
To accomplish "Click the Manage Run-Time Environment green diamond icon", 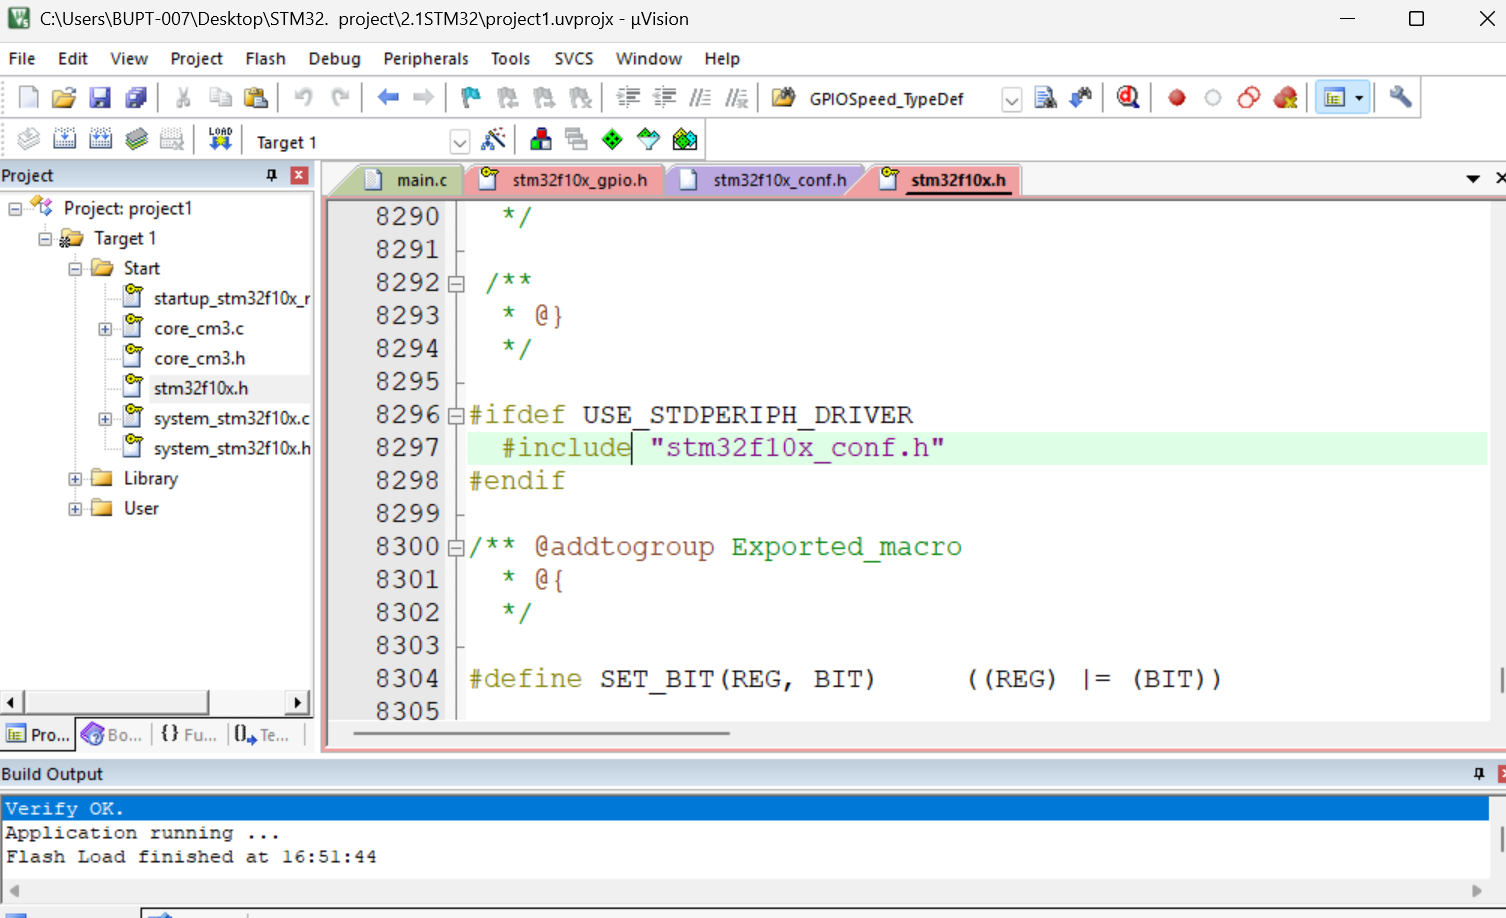I will [x=612, y=139].
